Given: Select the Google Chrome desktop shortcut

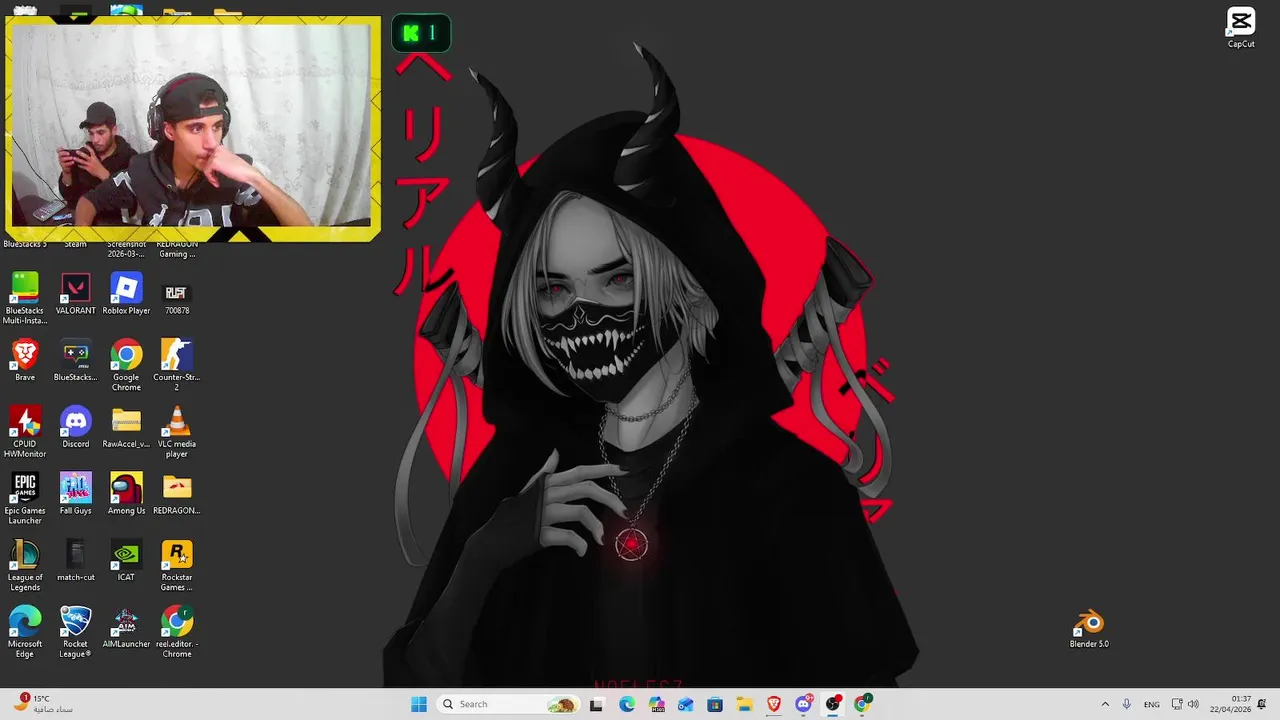Looking at the screenshot, I should click(126, 365).
